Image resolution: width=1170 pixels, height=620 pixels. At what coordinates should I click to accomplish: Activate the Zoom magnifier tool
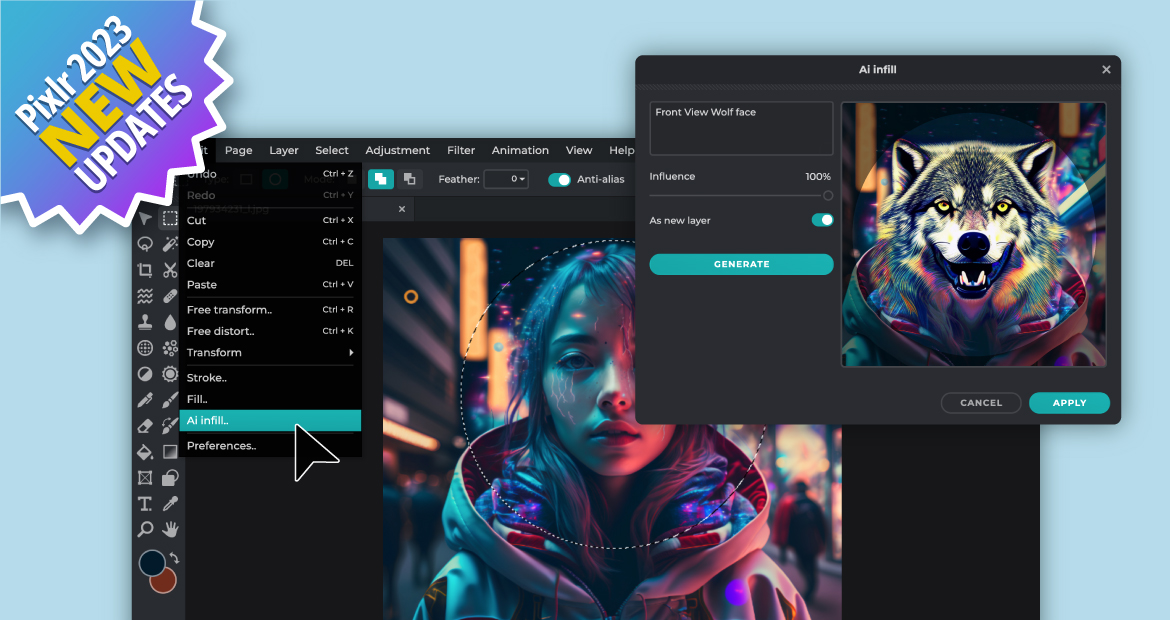point(145,529)
